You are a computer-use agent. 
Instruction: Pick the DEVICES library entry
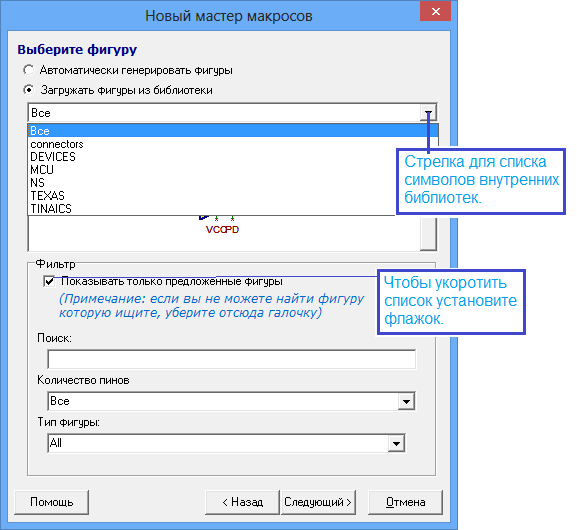point(233,157)
